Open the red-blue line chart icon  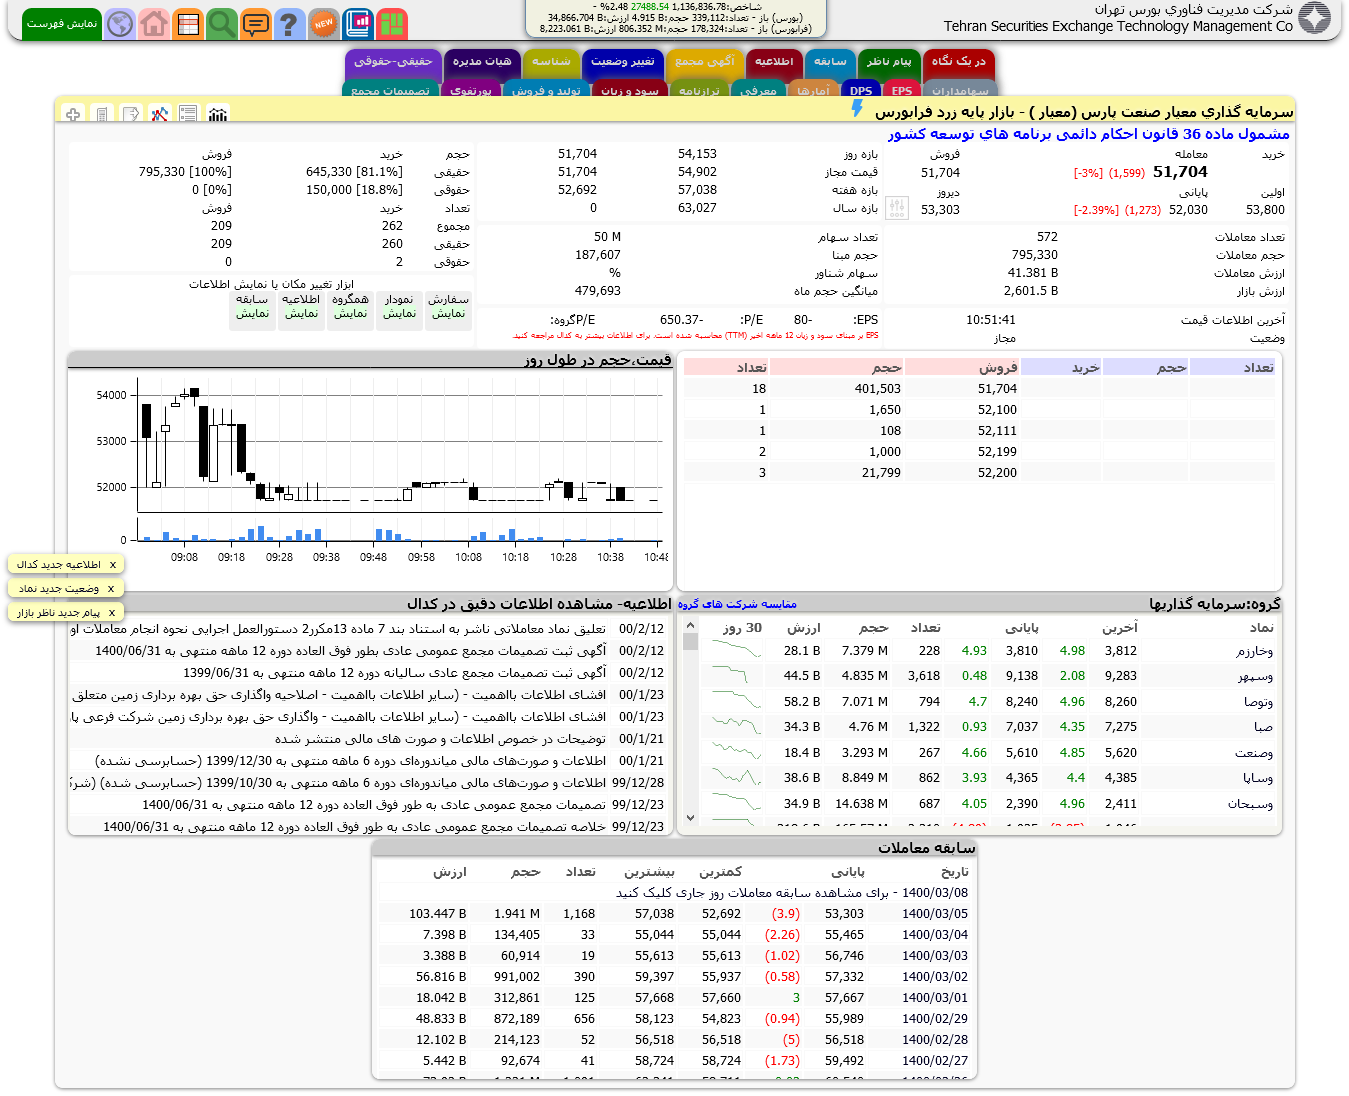(x=160, y=114)
